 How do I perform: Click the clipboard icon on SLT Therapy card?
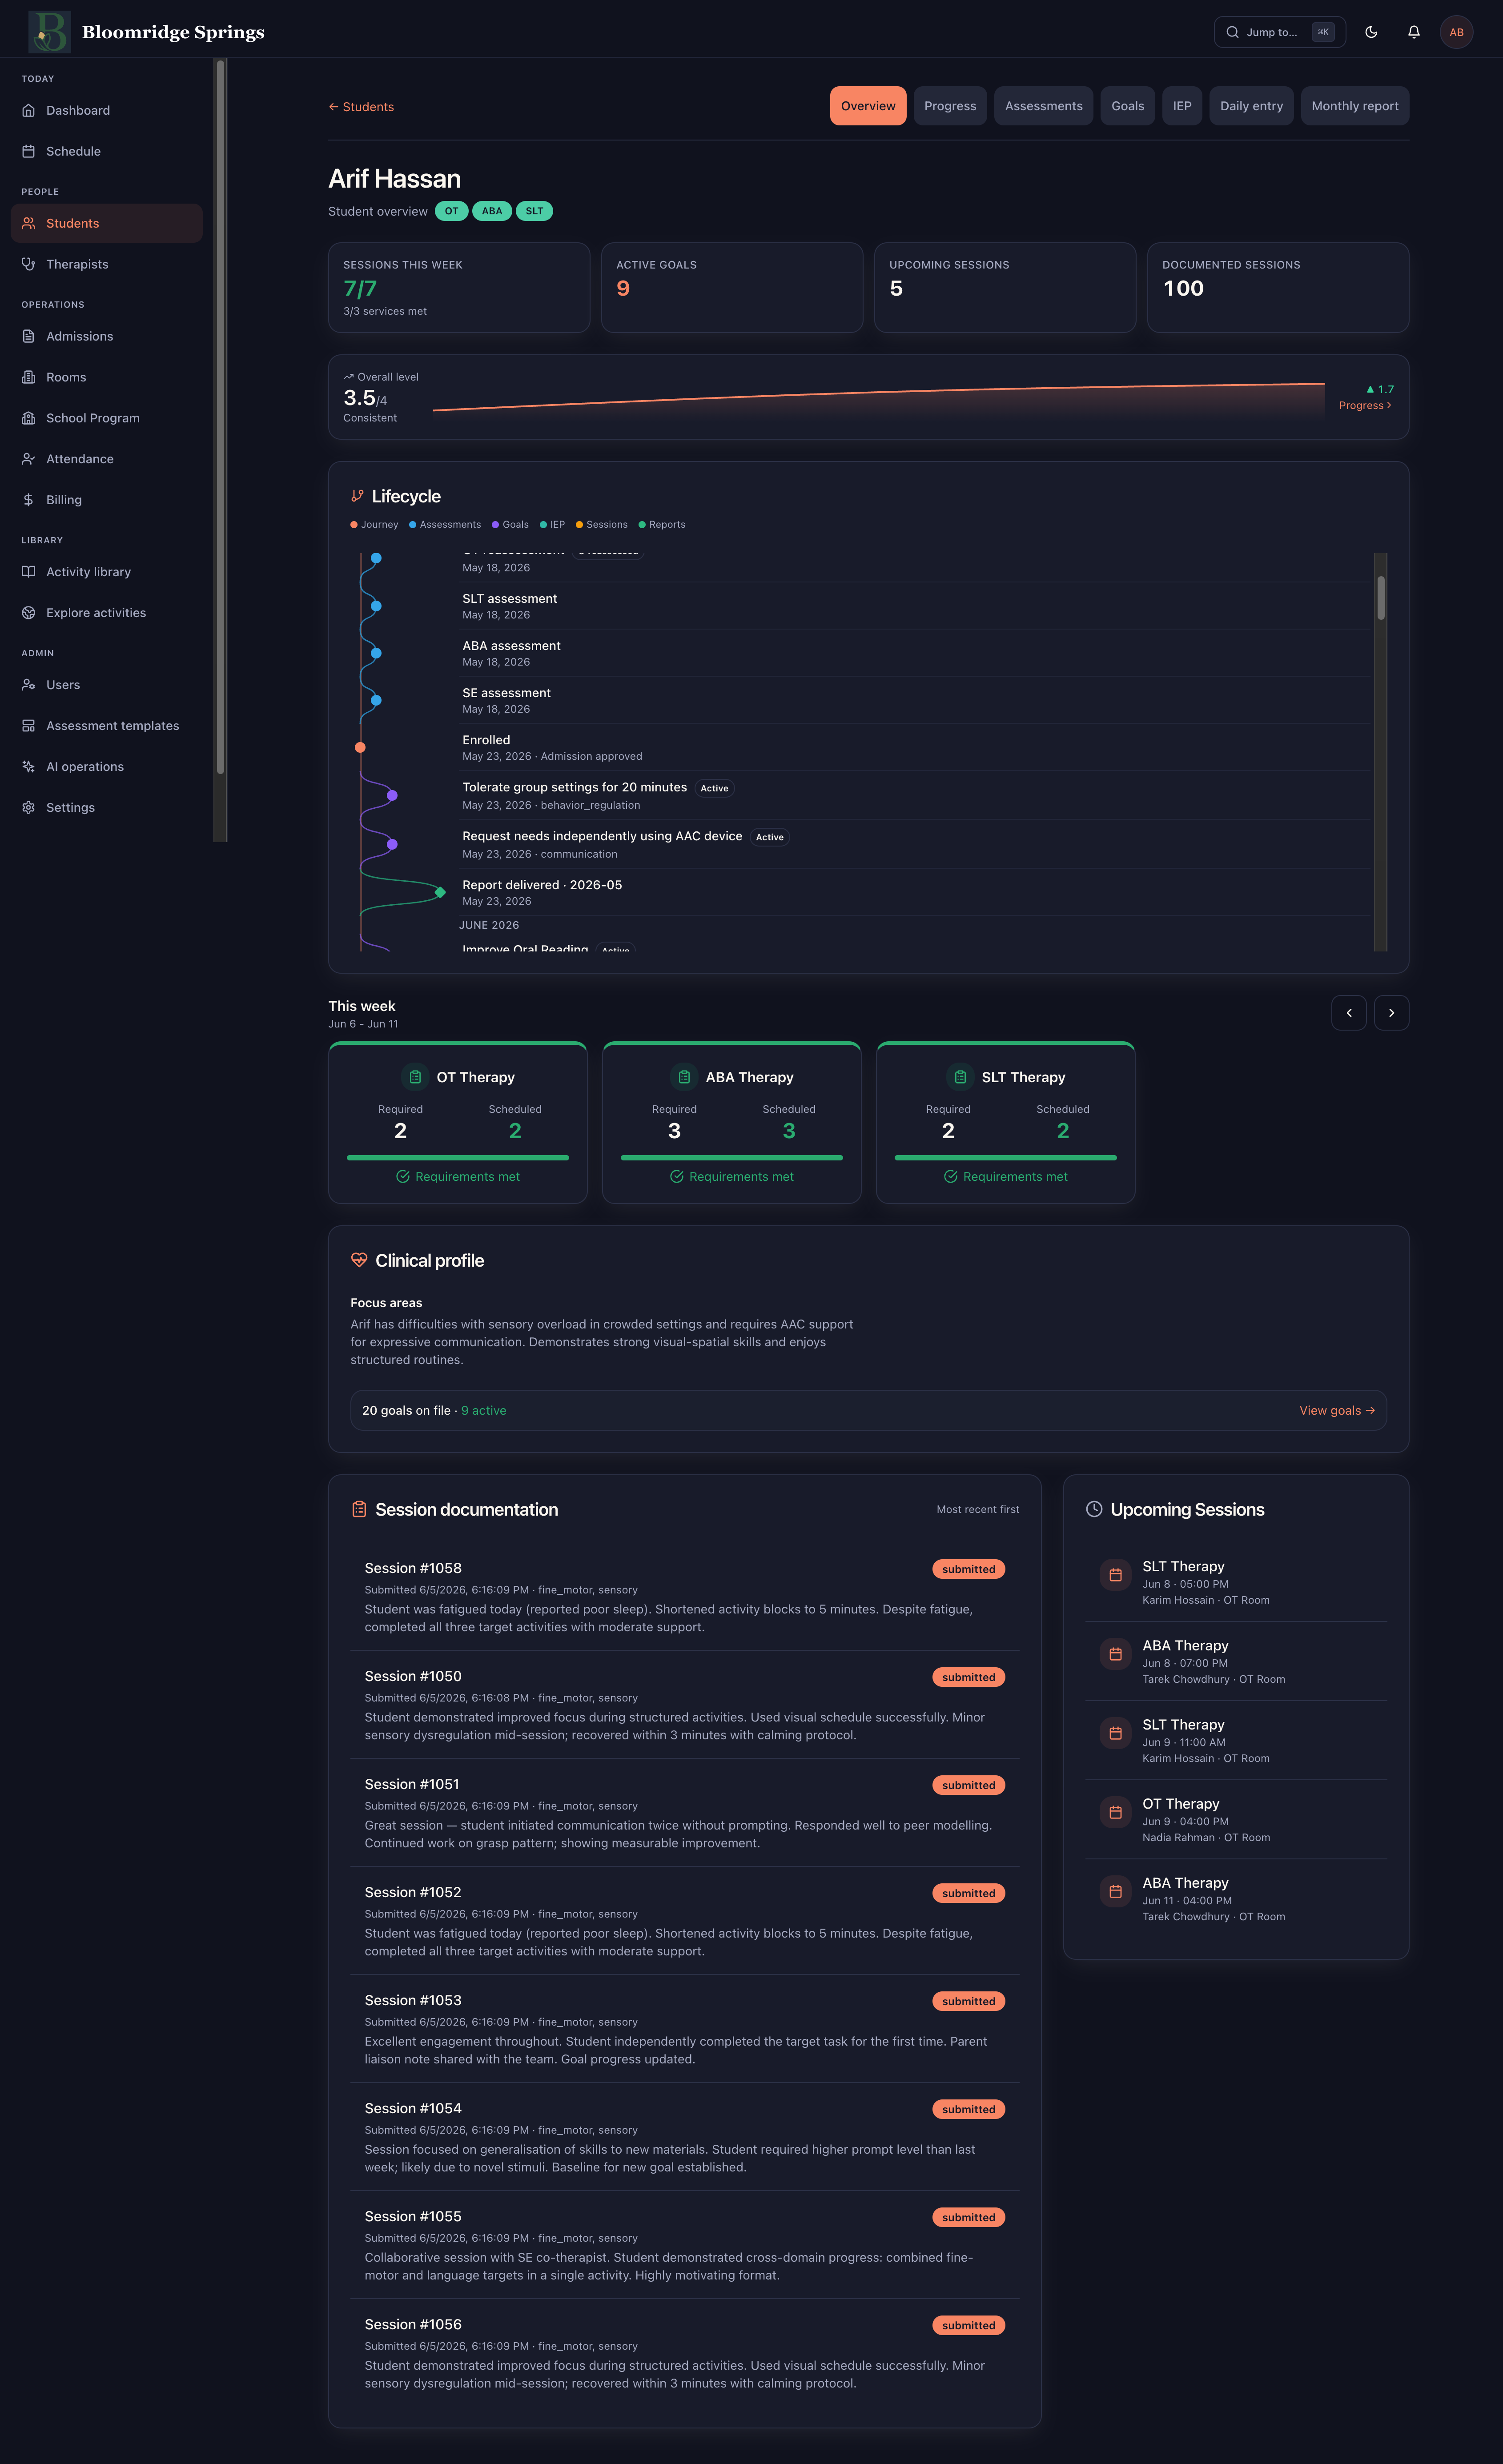960,1077
